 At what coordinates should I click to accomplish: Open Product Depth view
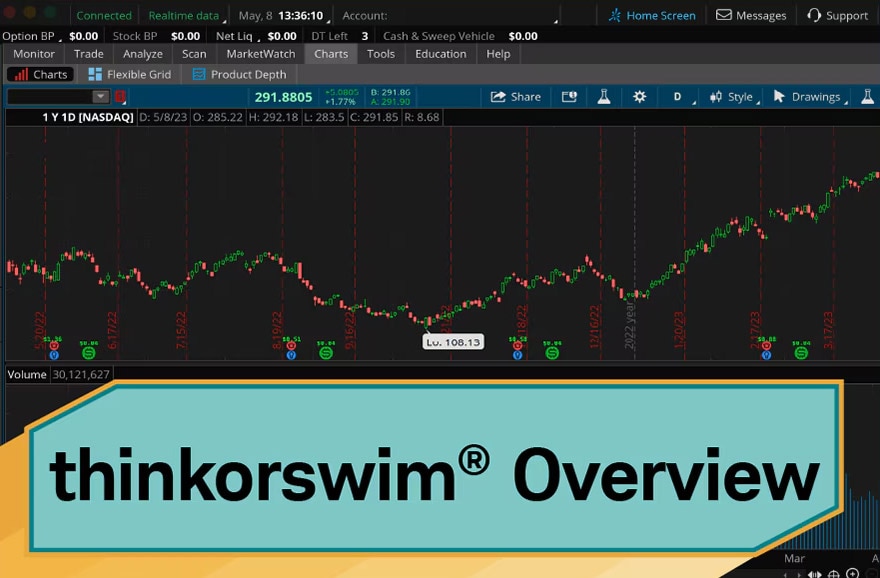point(239,74)
